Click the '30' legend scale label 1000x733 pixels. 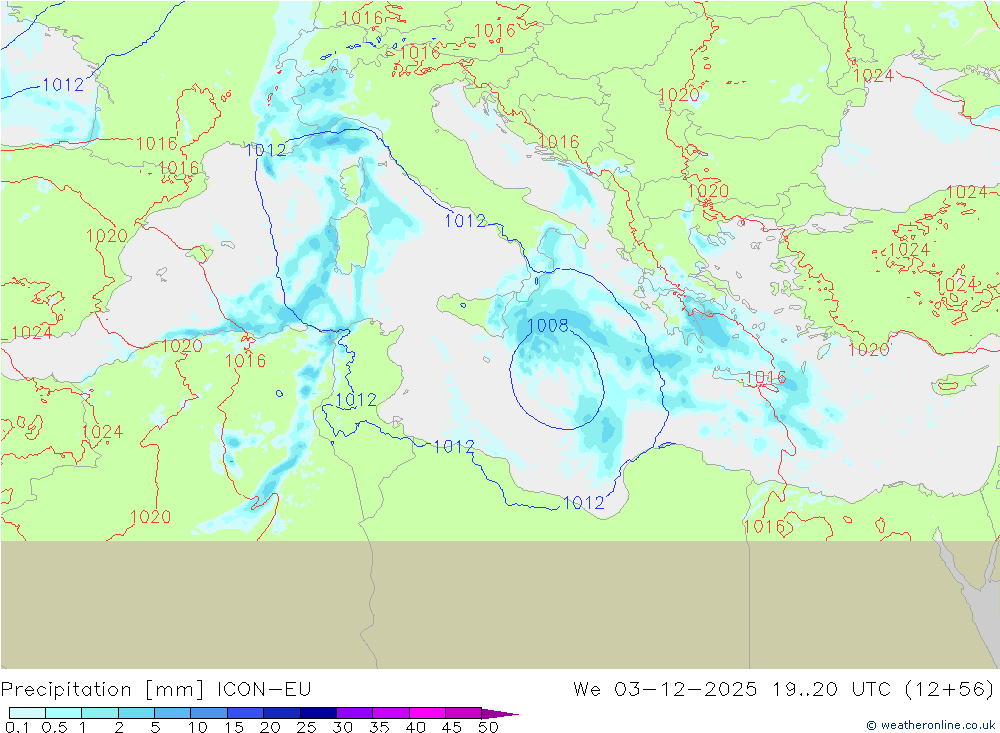(342, 727)
